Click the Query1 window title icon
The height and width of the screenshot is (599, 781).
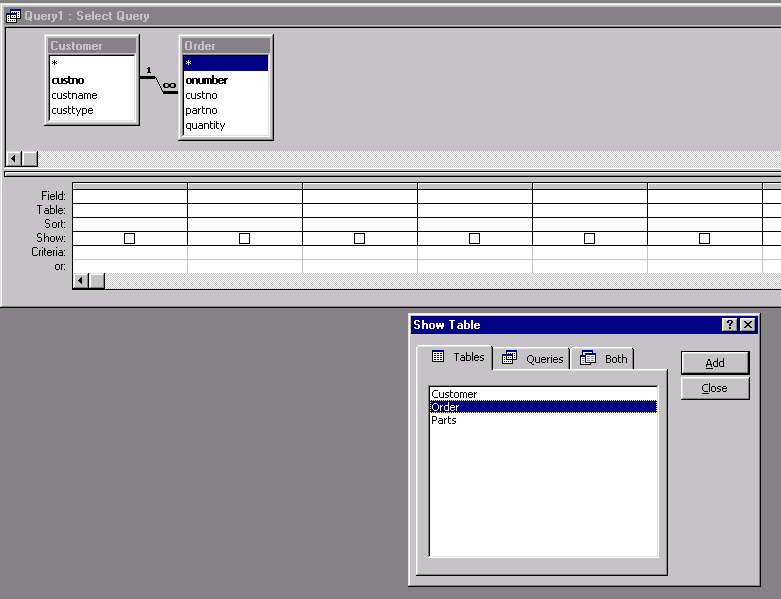click(13, 16)
